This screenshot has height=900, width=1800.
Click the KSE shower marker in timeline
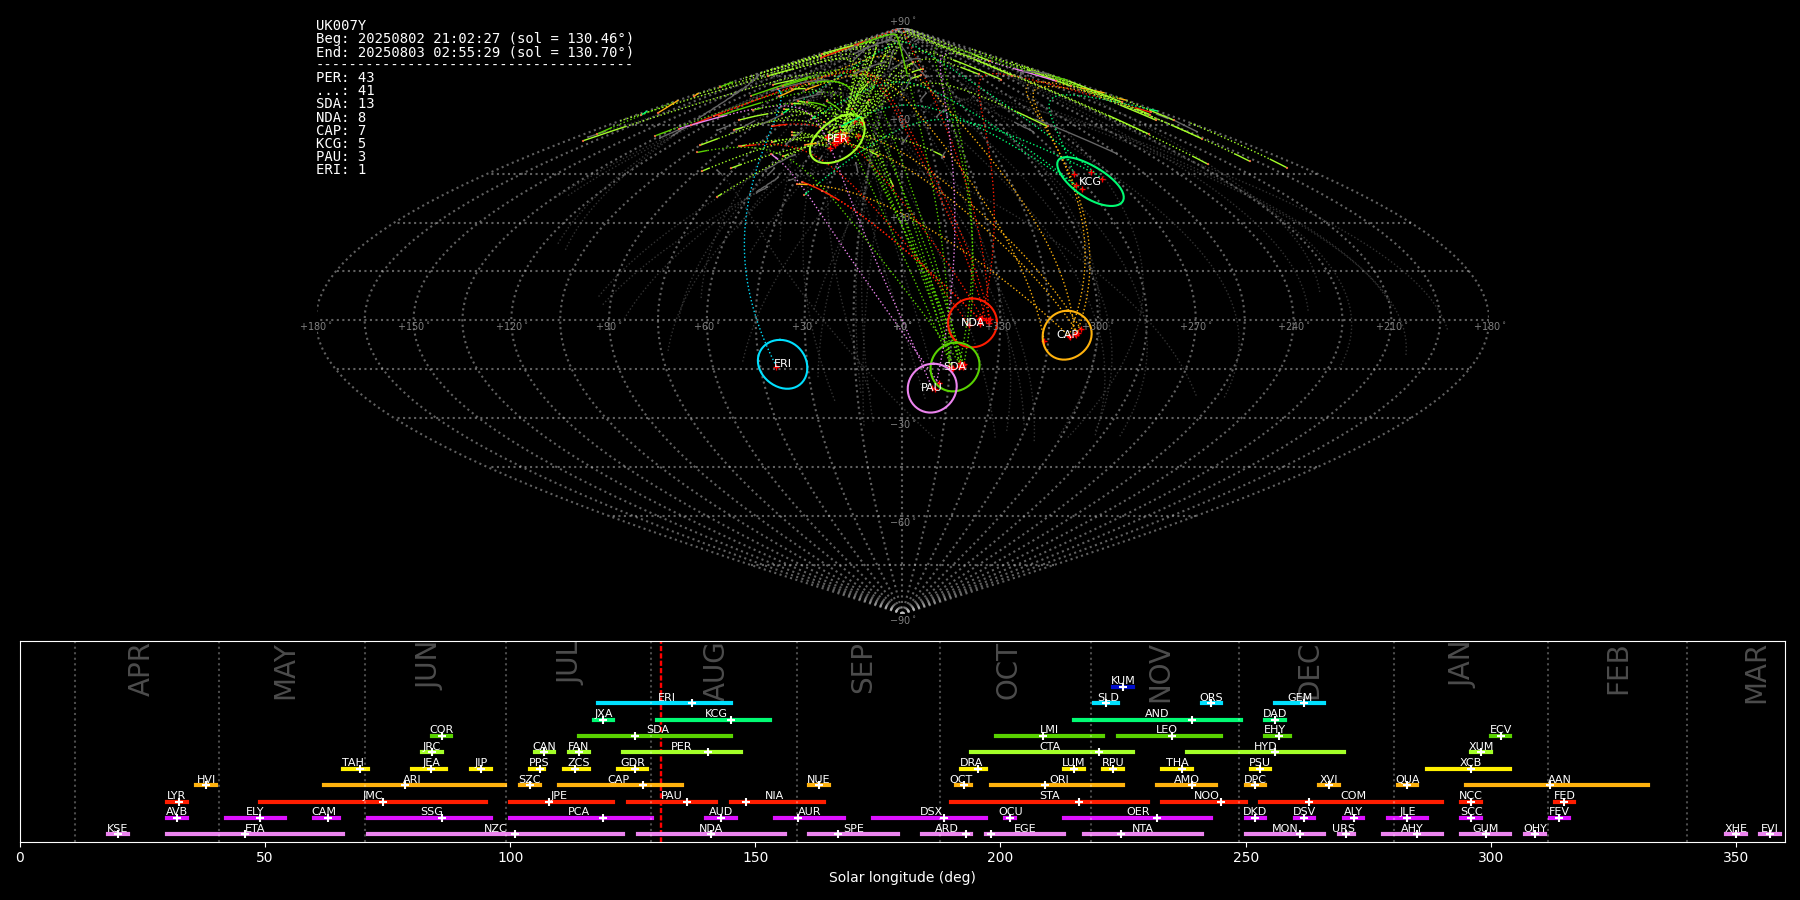tap(118, 834)
